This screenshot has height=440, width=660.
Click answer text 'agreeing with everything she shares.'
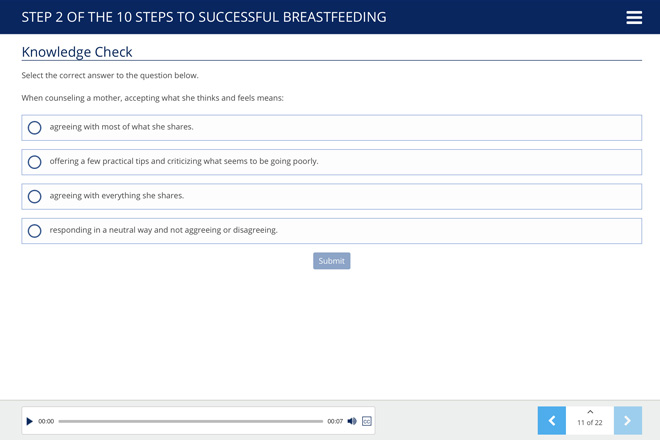[x=117, y=196]
